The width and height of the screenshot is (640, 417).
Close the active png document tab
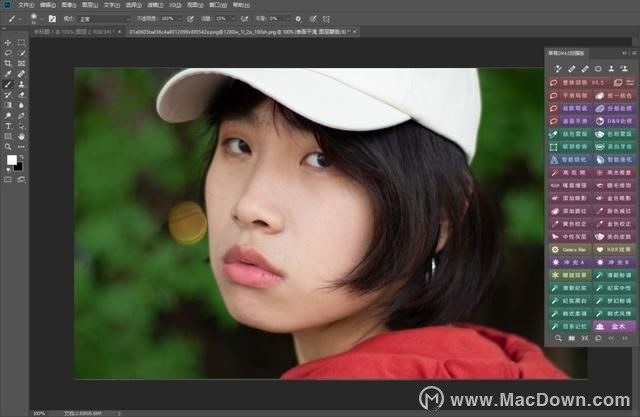pos(354,31)
